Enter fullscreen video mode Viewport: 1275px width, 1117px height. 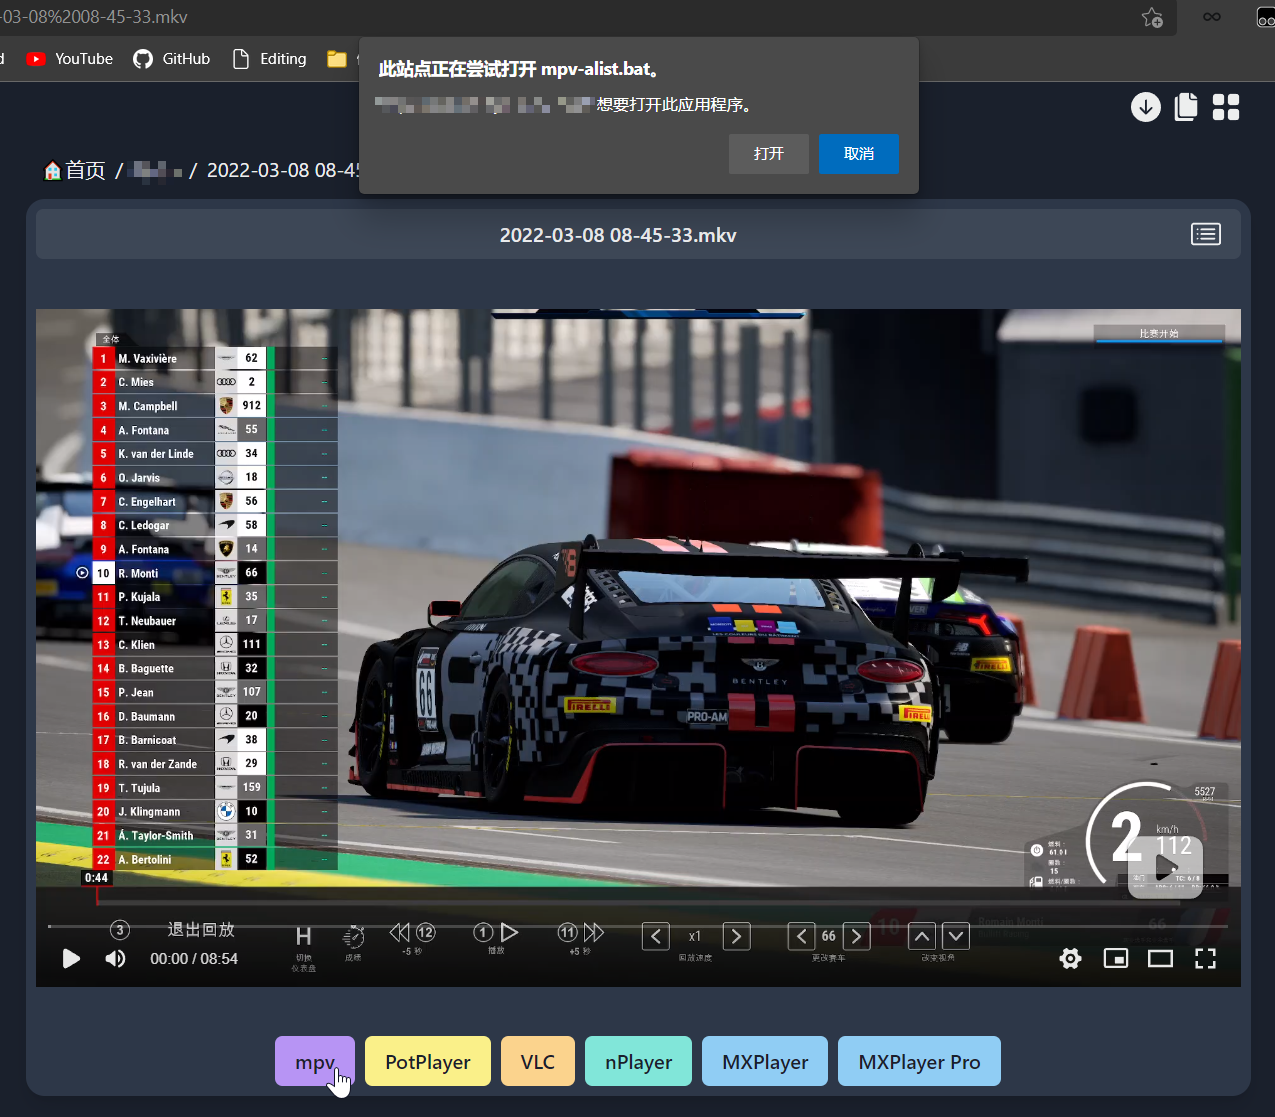[1205, 959]
